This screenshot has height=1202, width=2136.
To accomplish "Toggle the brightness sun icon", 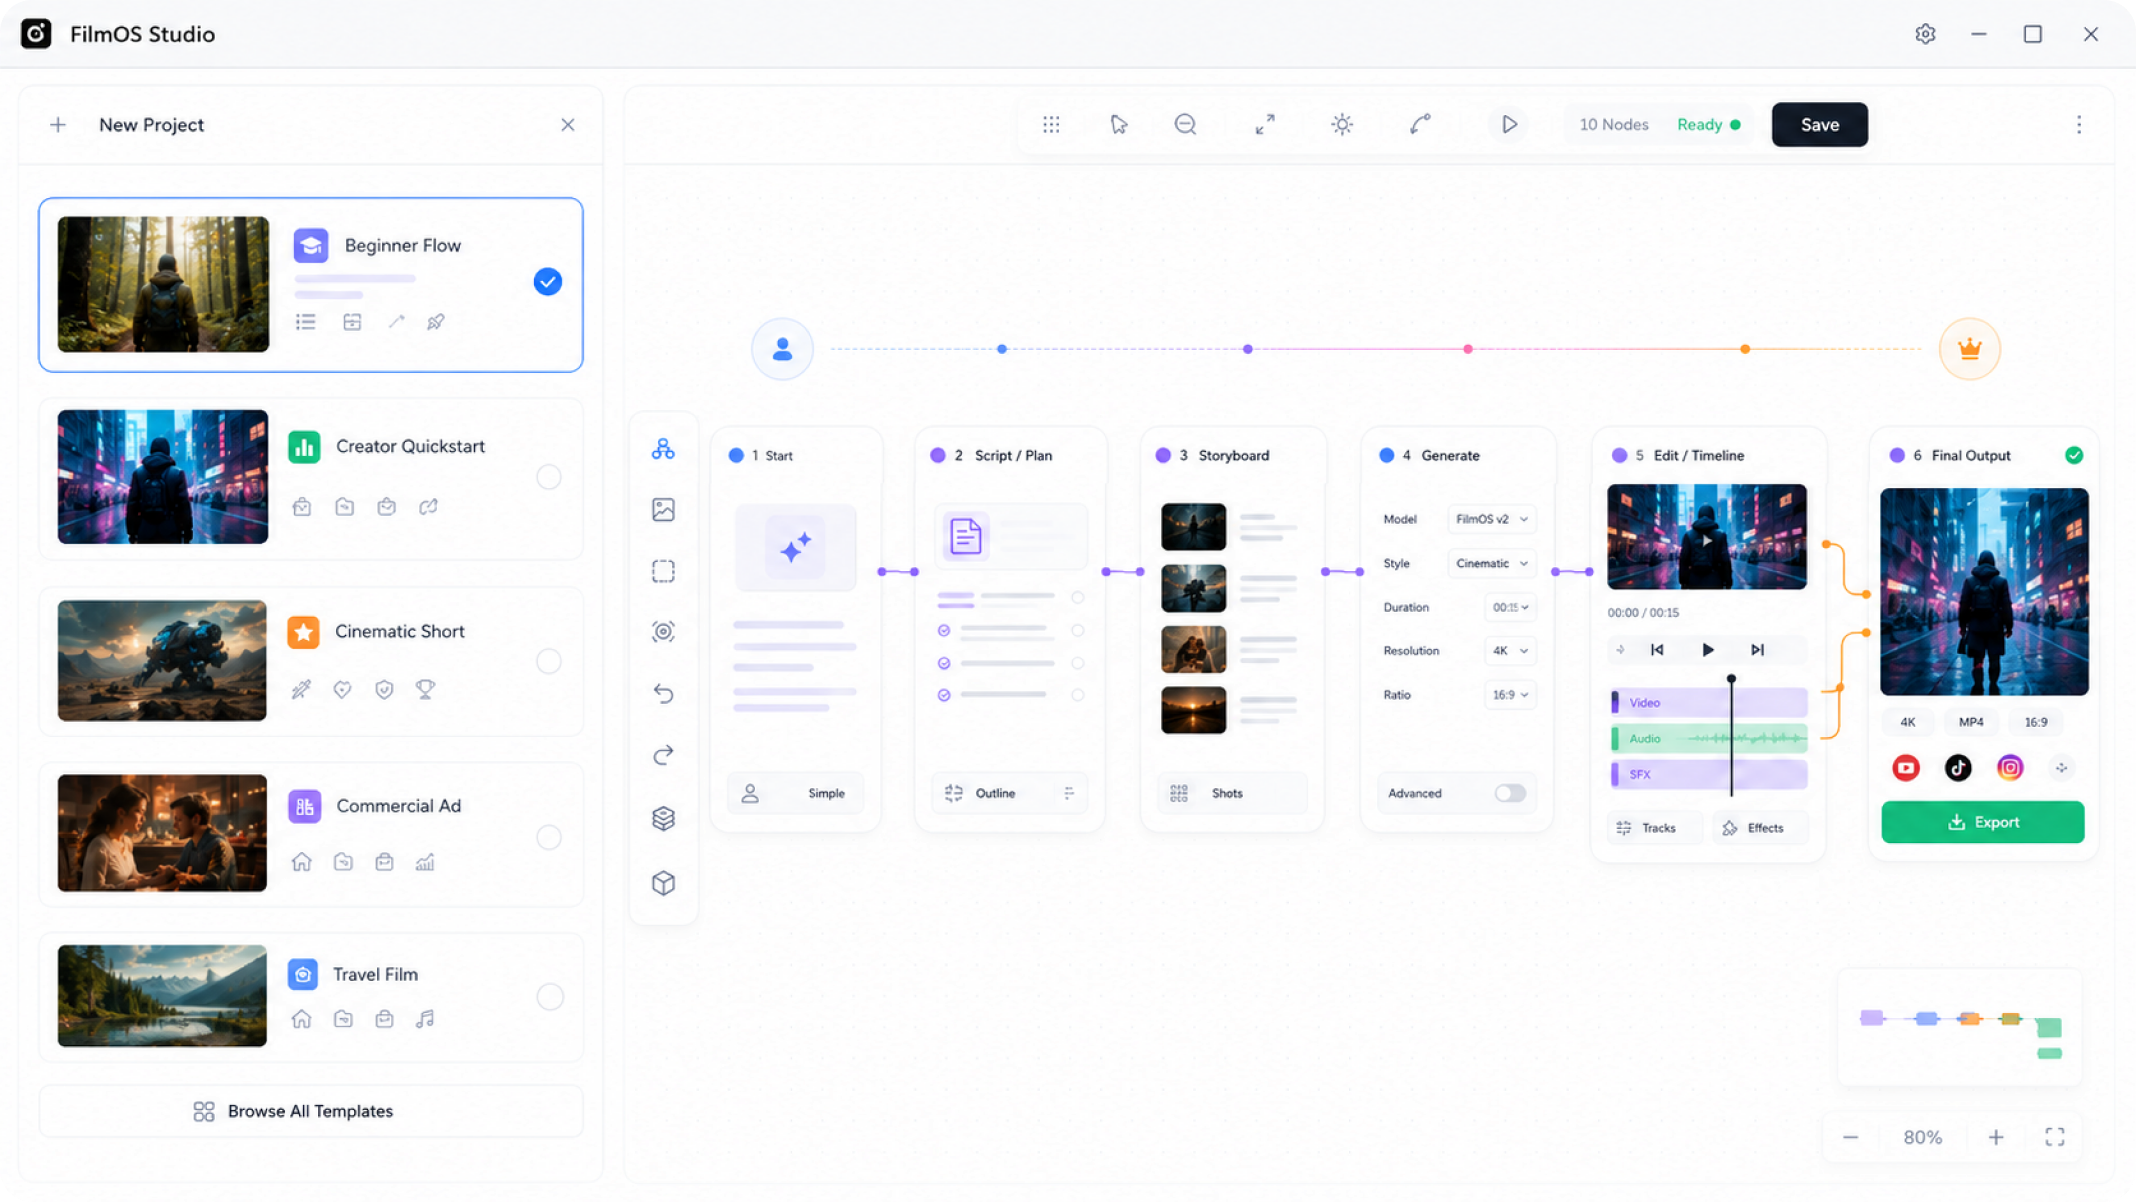I will point(1342,124).
